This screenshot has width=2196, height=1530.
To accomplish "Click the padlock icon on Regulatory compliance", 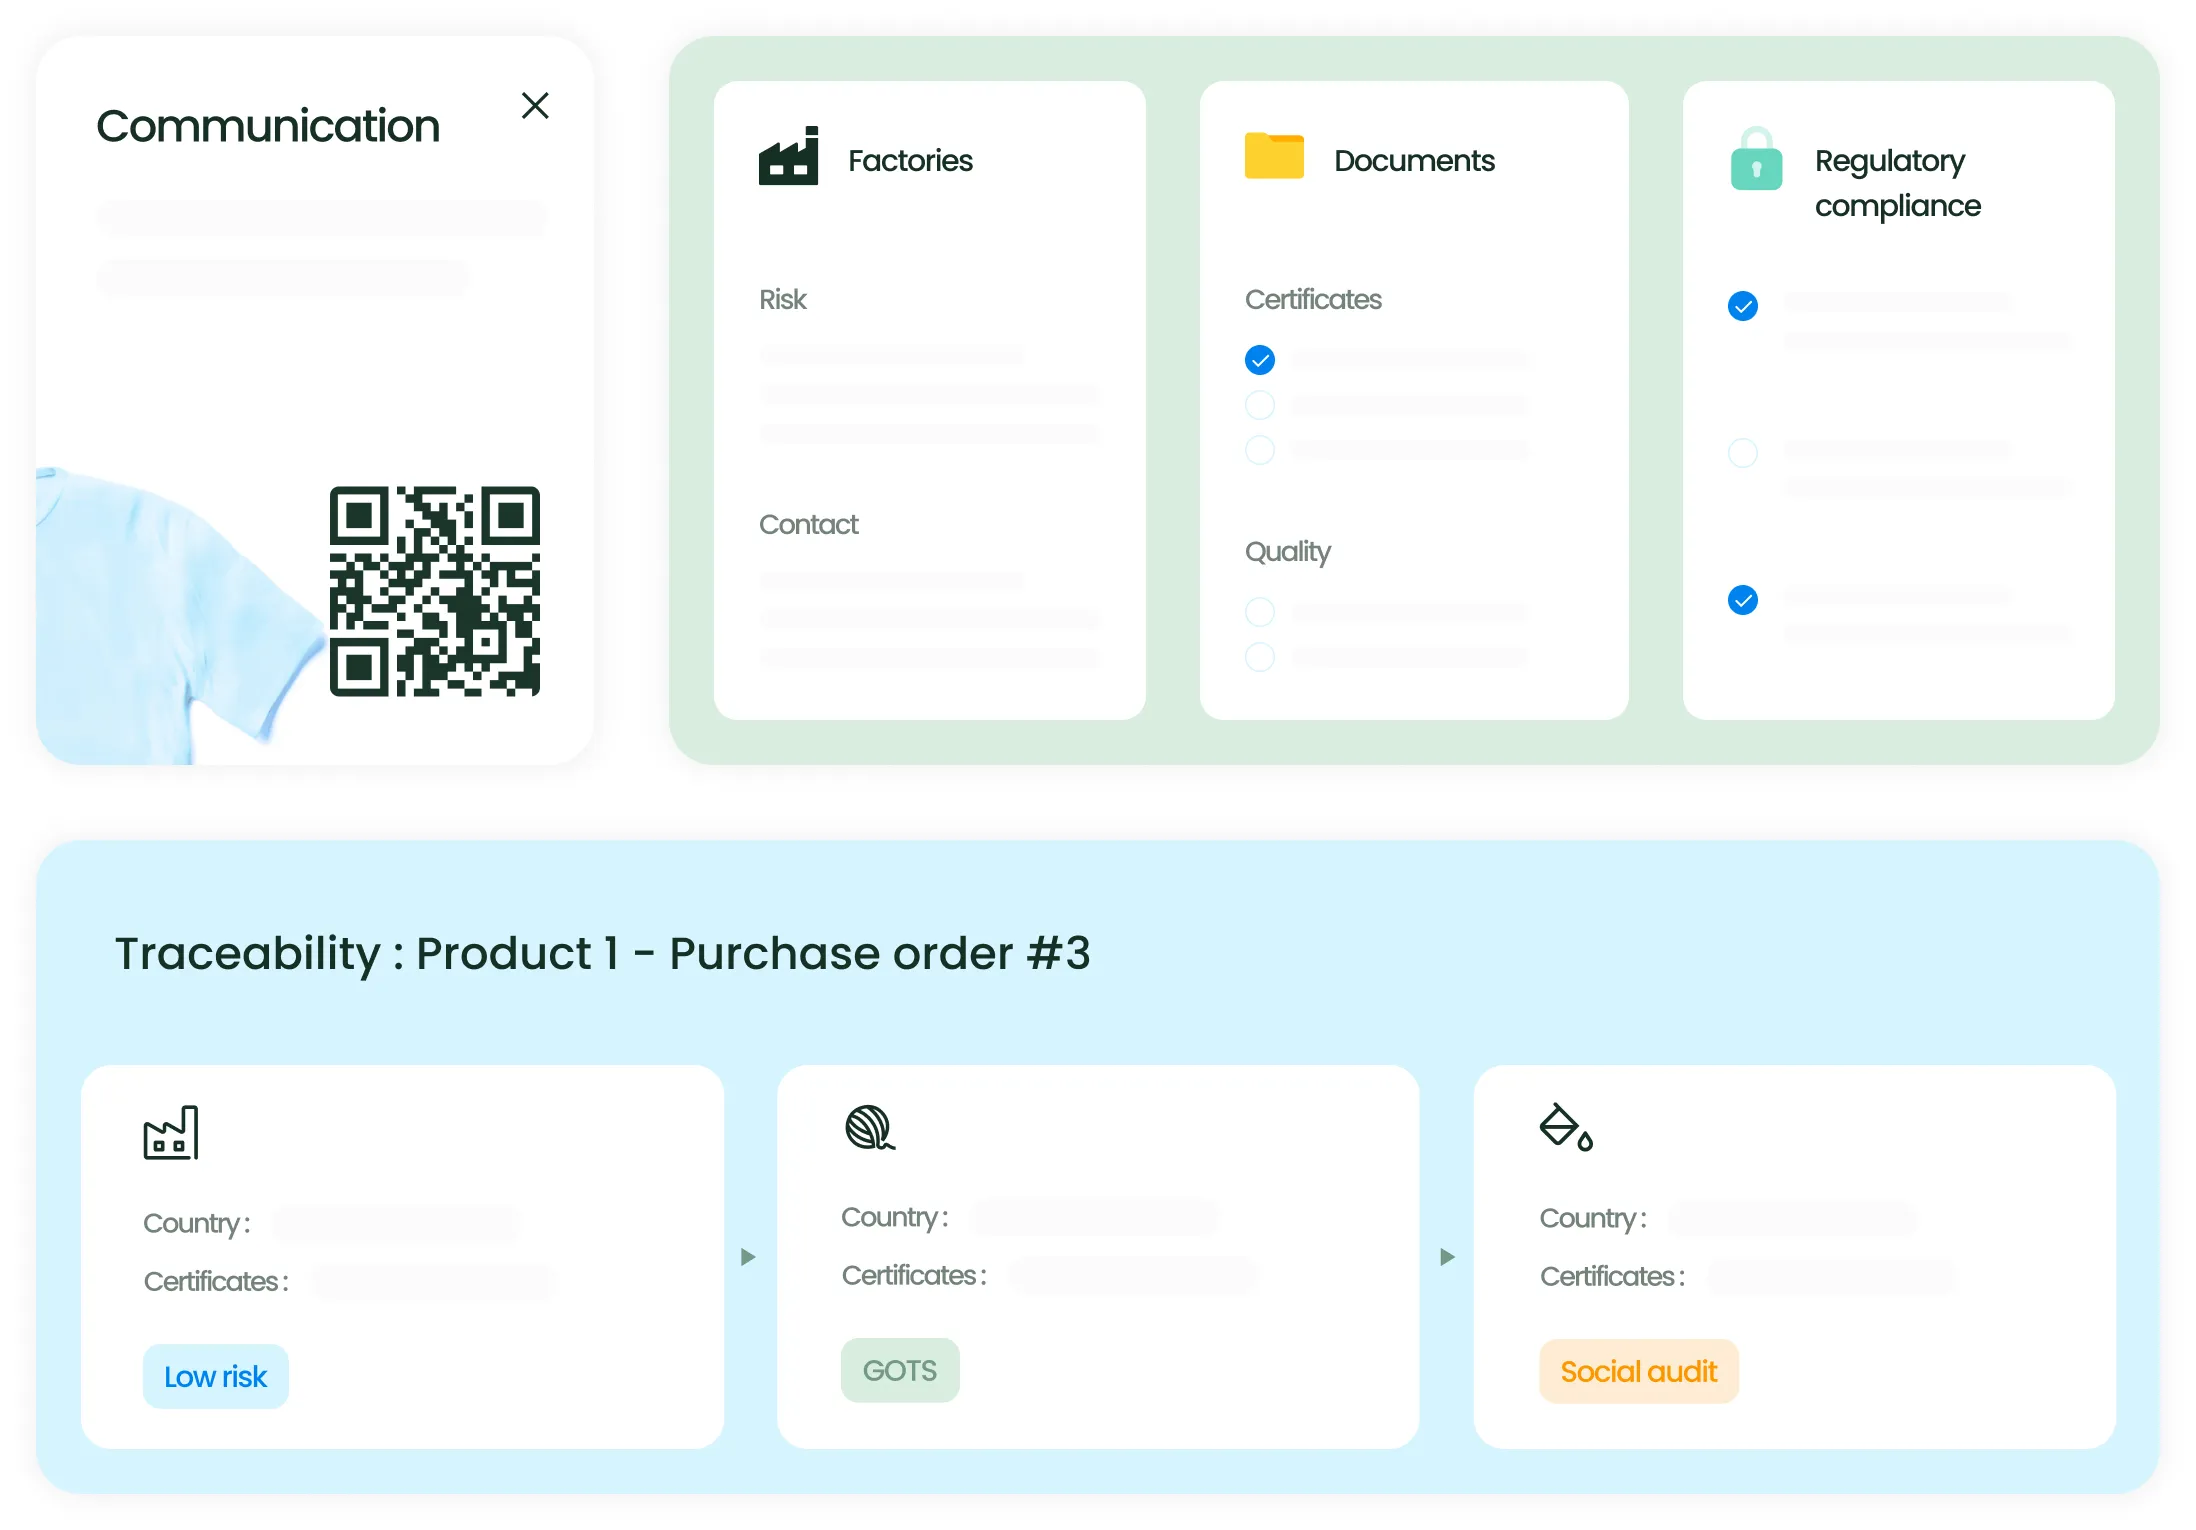I will (1756, 160).
